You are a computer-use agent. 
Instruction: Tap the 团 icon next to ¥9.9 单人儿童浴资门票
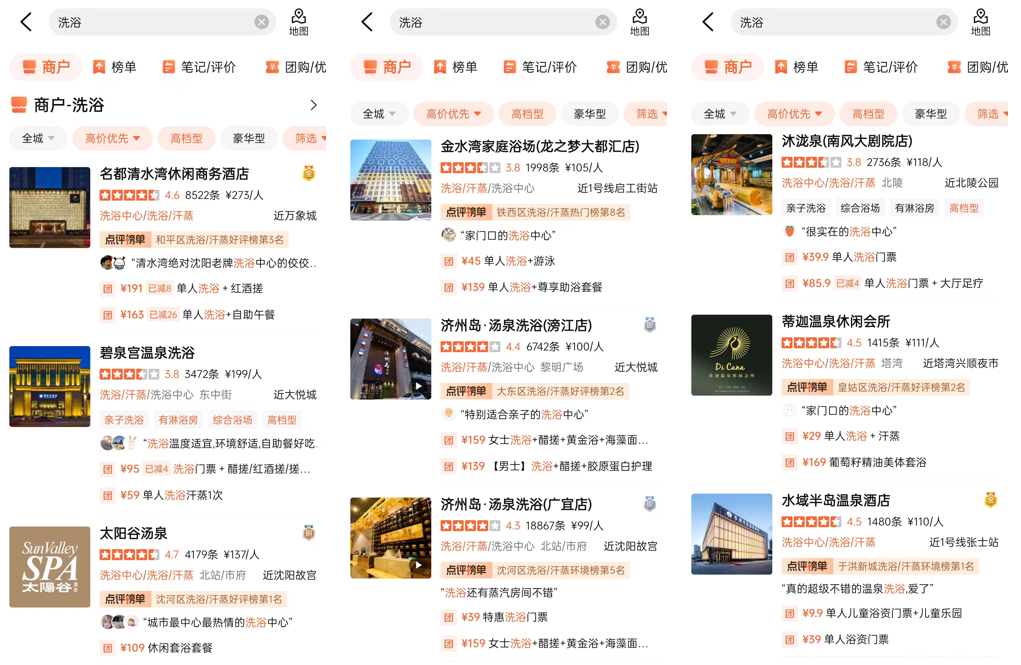pyautogui.click(x=789, y=614)
